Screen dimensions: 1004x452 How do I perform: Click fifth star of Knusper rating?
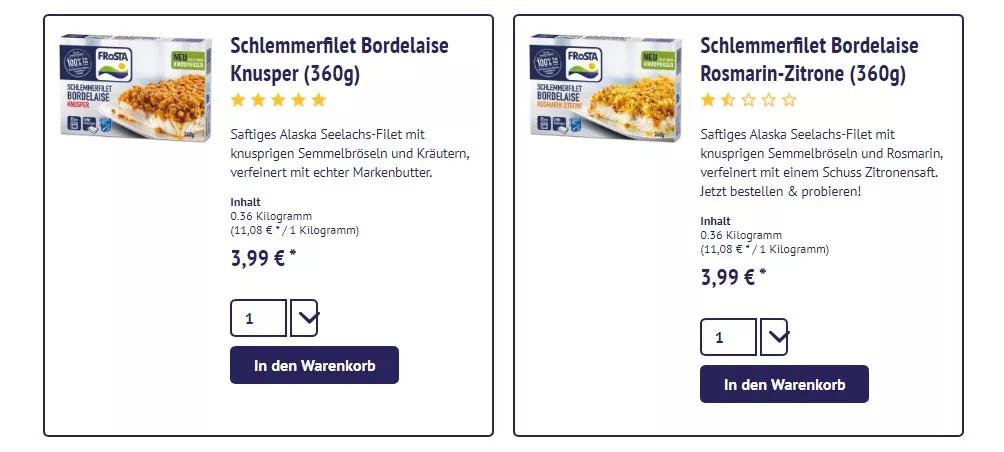(319, 100)
